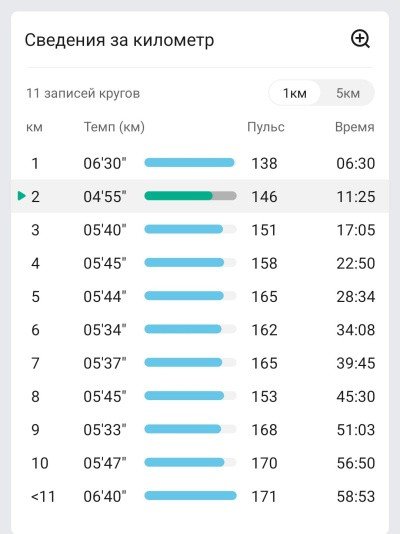Select the final <11 lap row
This screenshot has width=400, height=534.
click(200, 496)
